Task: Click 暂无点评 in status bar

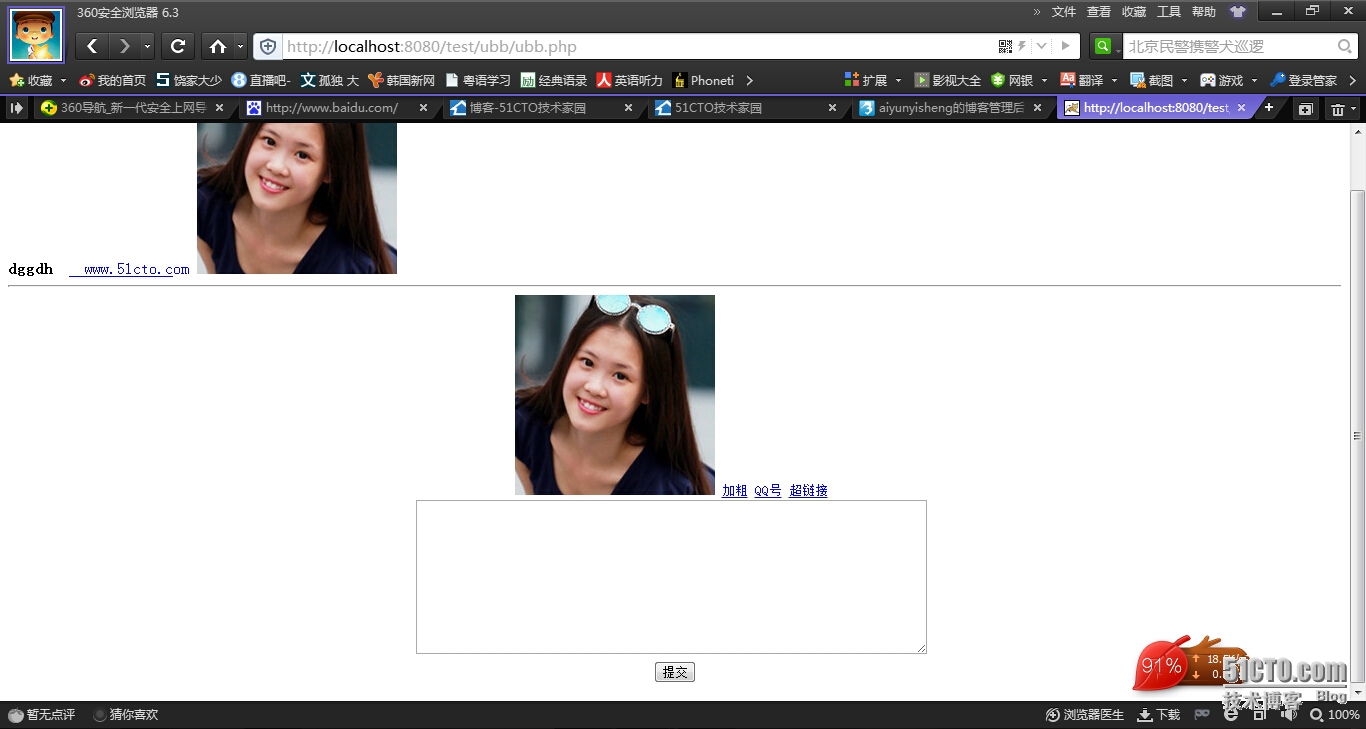Action: point(41,715)
